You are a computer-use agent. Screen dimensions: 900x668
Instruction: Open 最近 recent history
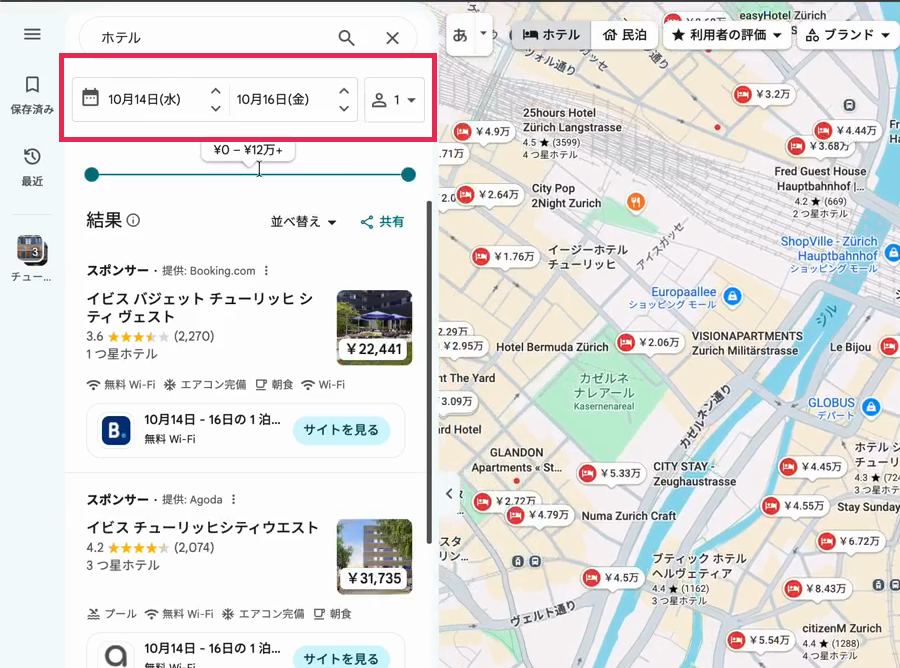32,167
